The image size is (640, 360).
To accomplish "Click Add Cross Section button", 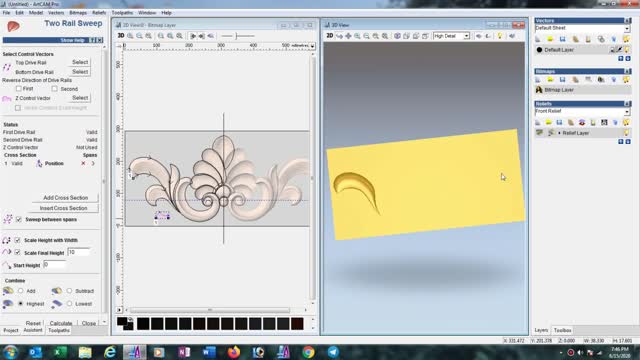I will point(65,198).
